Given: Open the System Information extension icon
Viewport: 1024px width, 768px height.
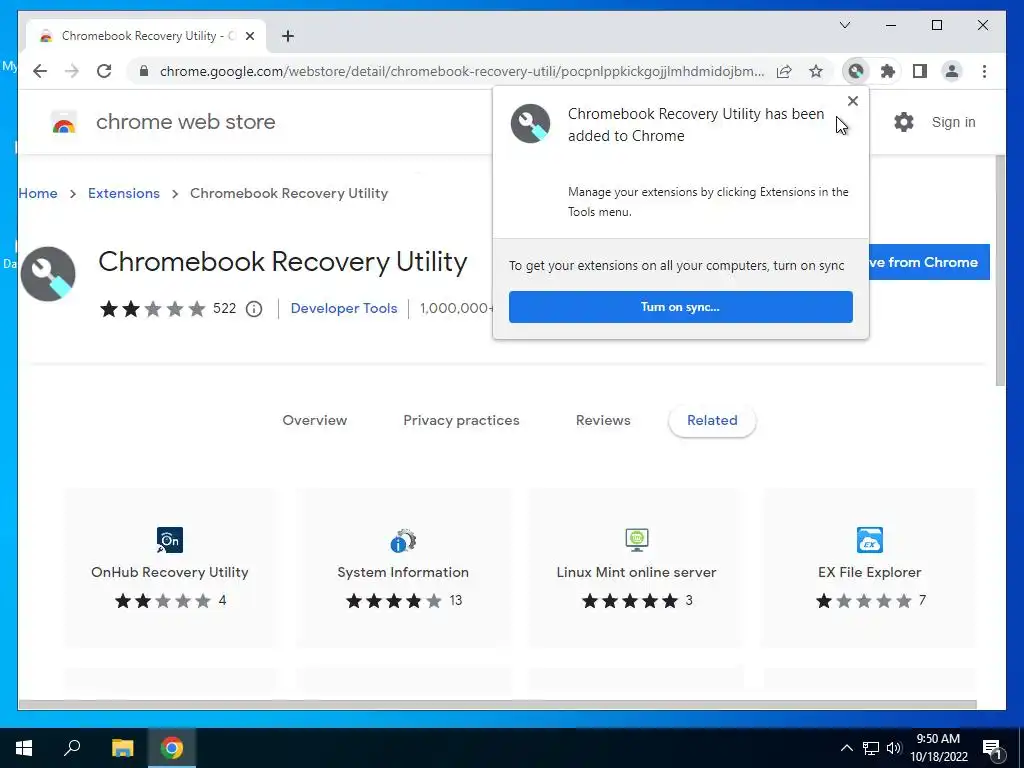Looking at the screenshot, I should (403, 541).
